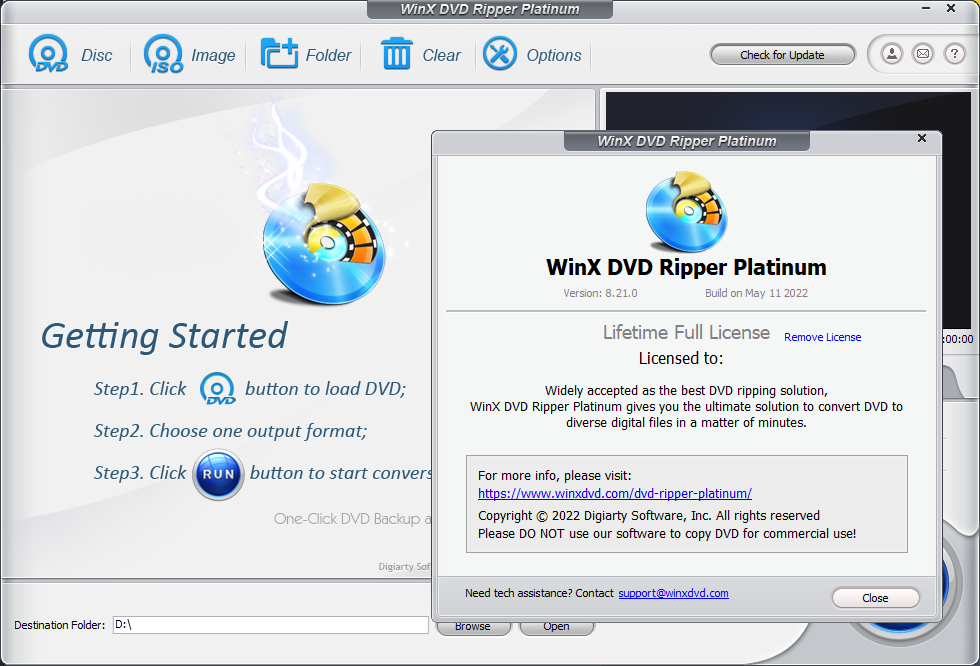Click the Open button near destination folder
Screen dimensions: 980x666
pos(556,627)
